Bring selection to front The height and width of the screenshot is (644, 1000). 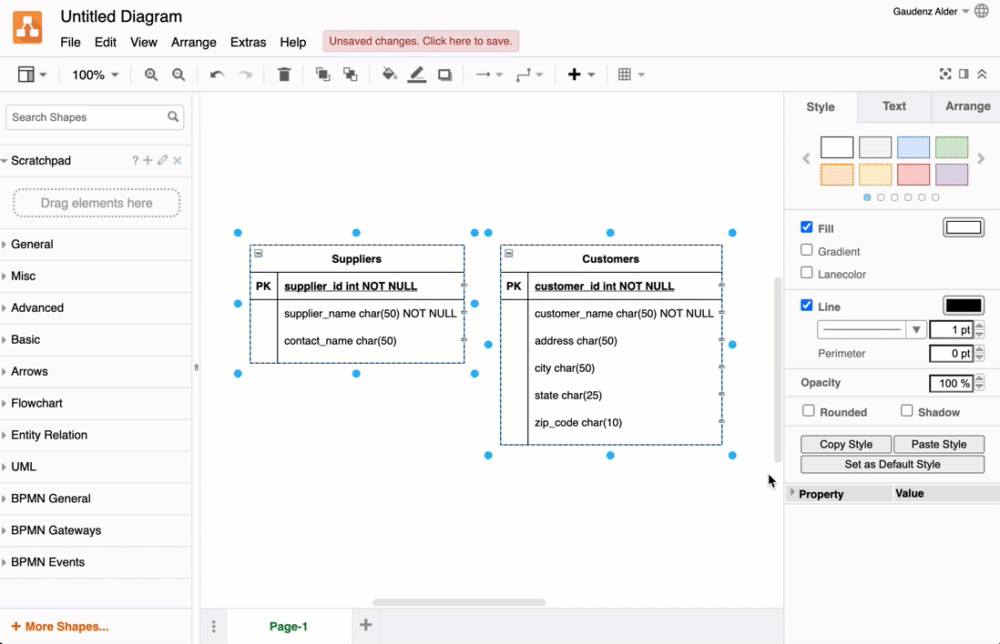coord(323,75)
